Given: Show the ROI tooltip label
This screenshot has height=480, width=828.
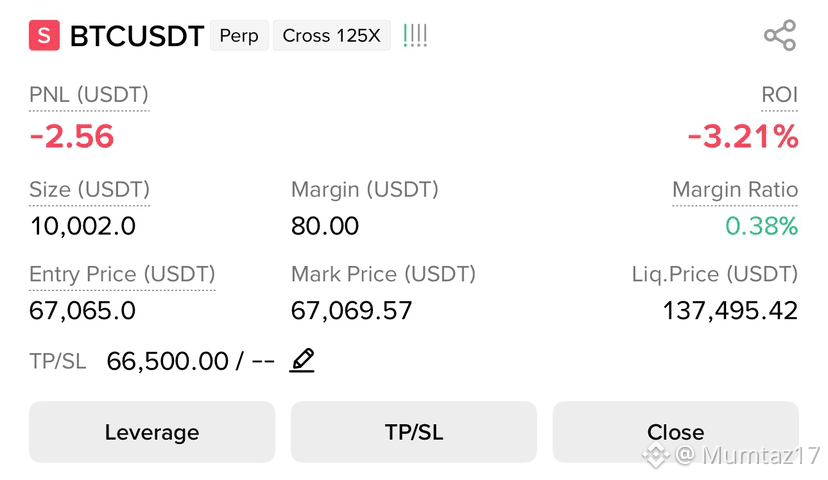Looking at the screenshot, I should 779,95.
